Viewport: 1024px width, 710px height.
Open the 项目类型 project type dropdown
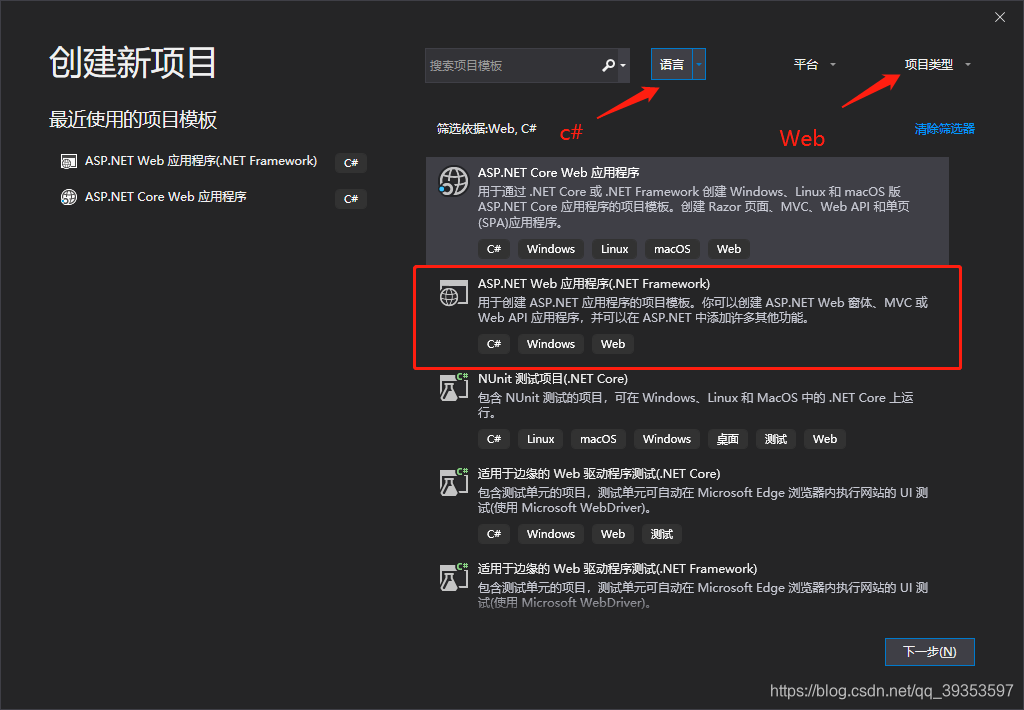click(x=937, y=65)
